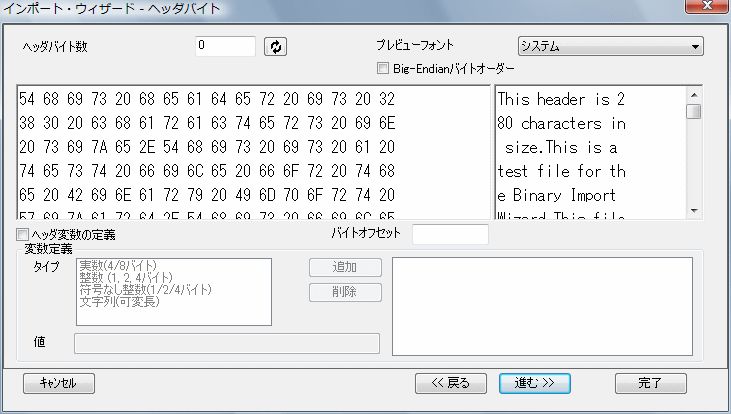Click hex row starting '54 68 69 73'
This screenshot has width=731, height=414.
click(x=207, y=99)
